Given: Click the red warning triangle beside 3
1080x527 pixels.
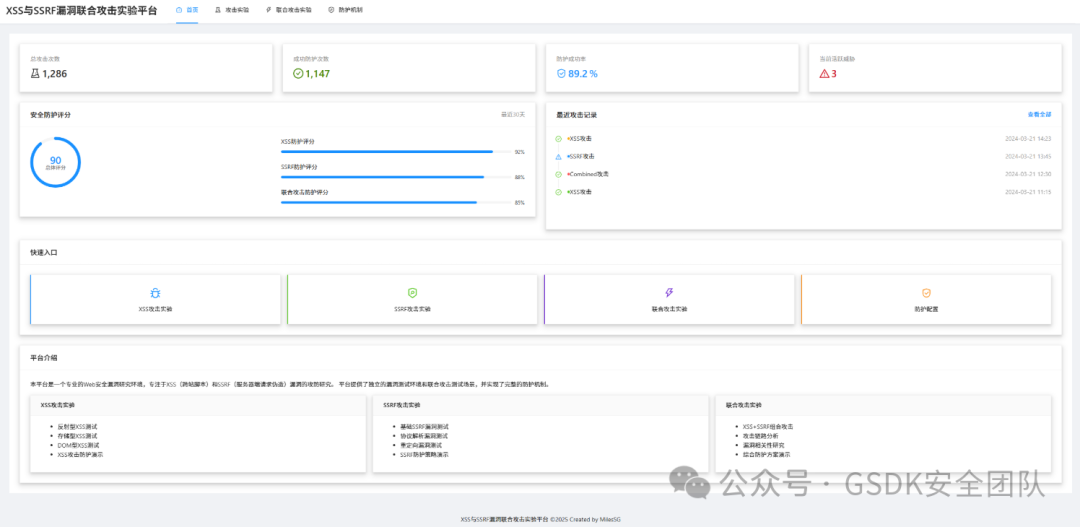Looking at the screenshot, I should point(824,74).
